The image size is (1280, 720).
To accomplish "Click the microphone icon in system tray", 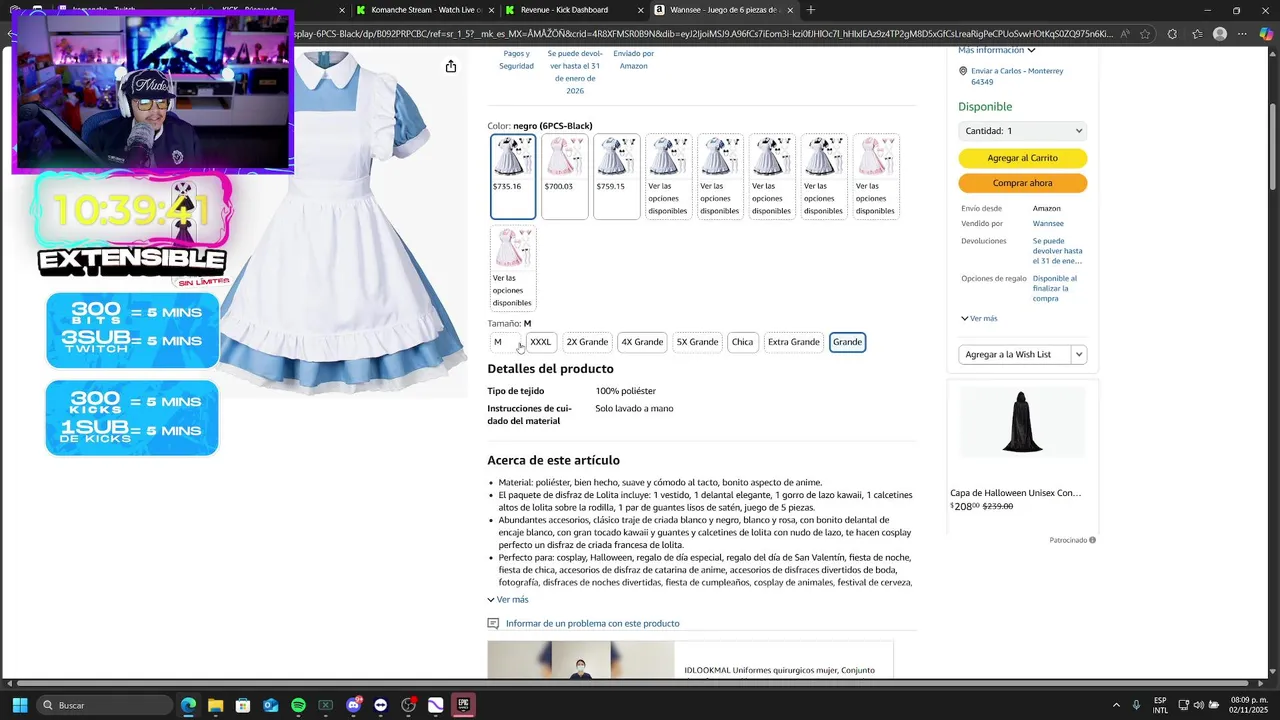I will (x=1136, y=705).
